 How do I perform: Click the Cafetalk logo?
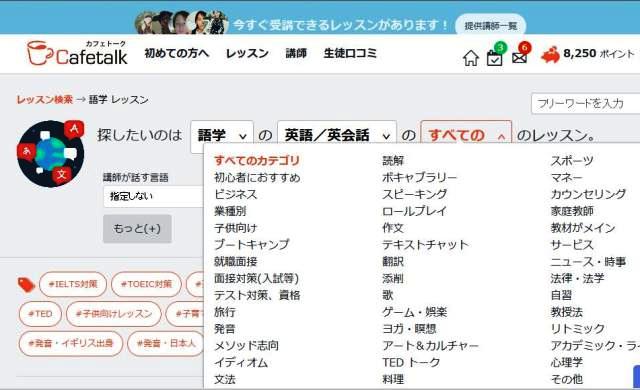click(x=77, y=53)
